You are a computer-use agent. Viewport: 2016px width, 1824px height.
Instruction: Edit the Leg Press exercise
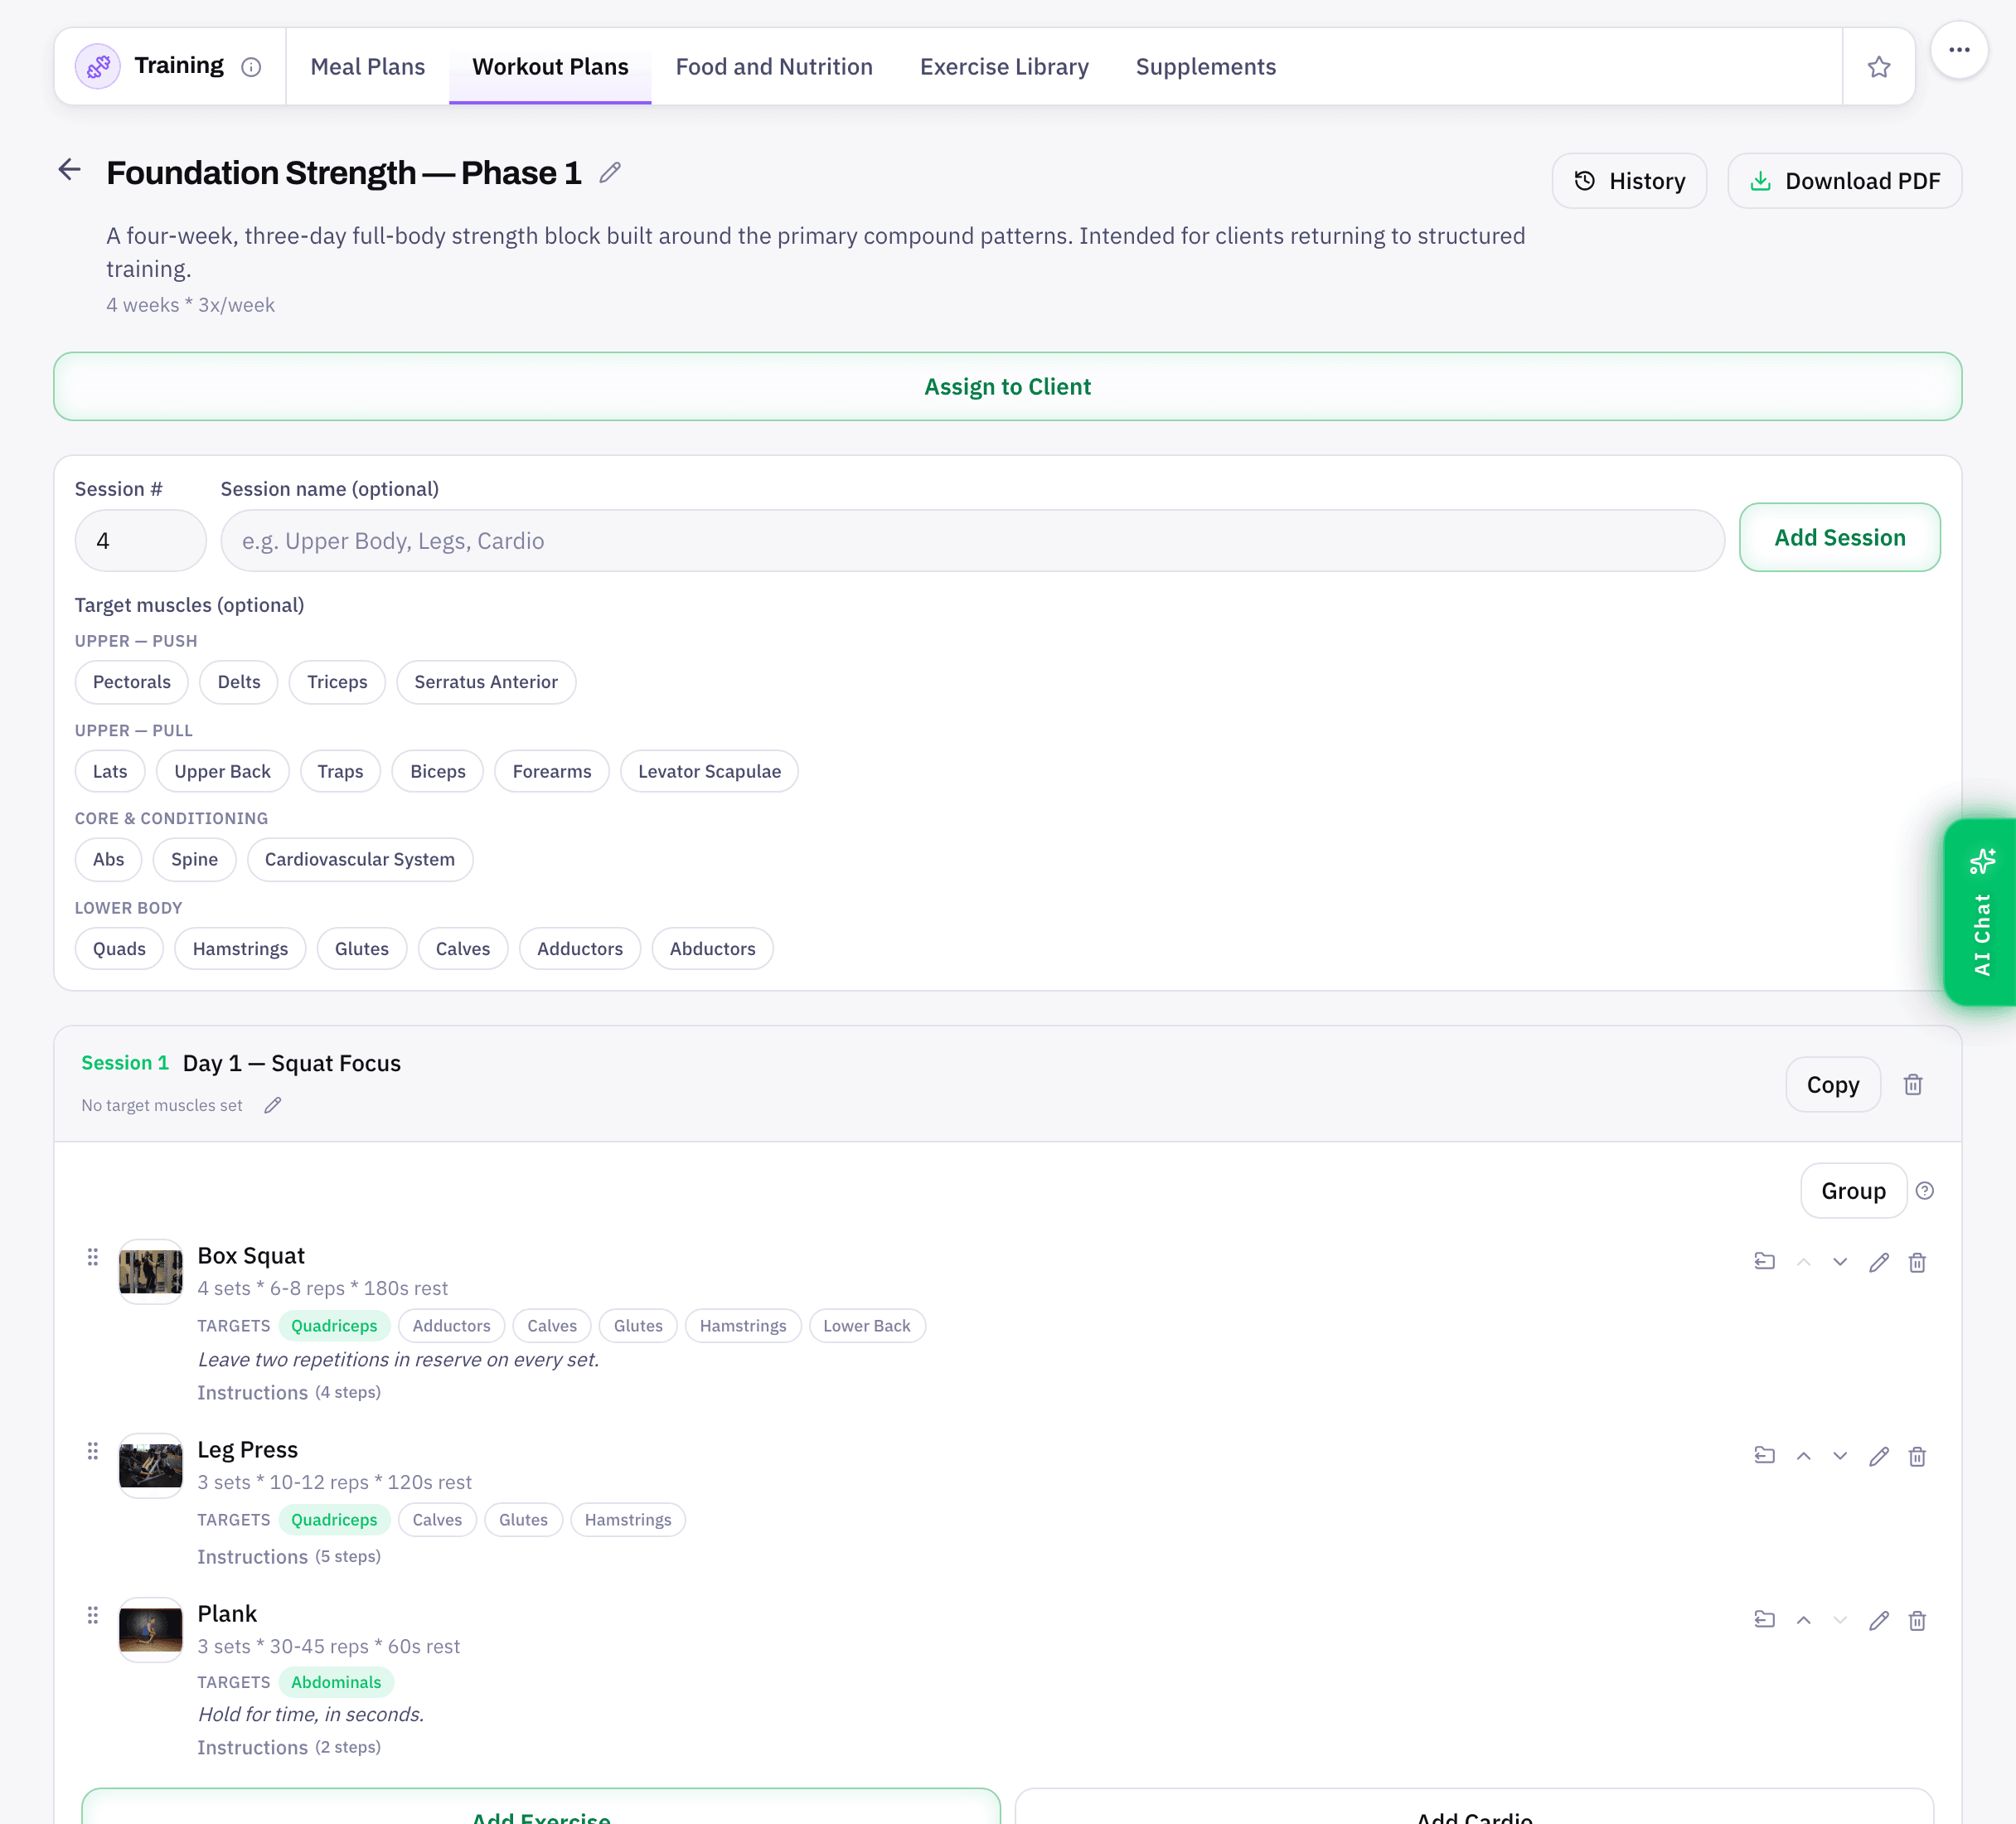(x=1878, y=1457)
